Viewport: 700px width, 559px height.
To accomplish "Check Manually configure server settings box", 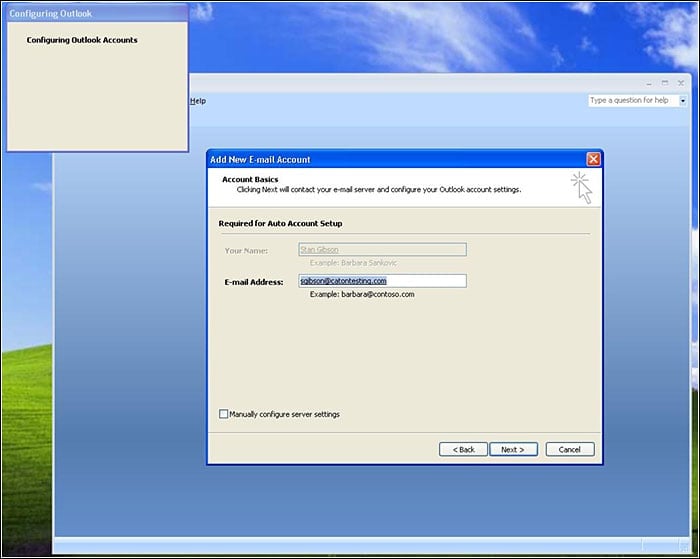I will tap(224, 414).
